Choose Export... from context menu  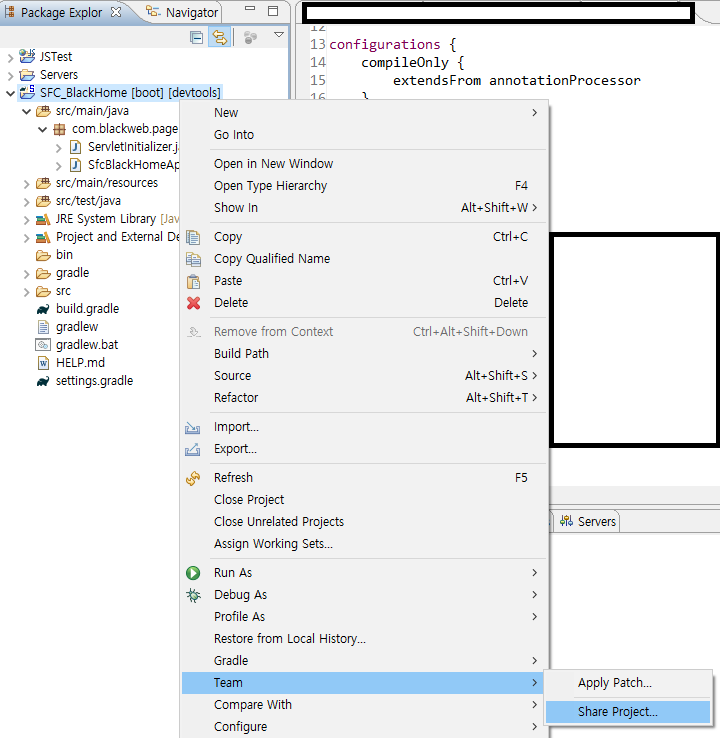(365, 449)
